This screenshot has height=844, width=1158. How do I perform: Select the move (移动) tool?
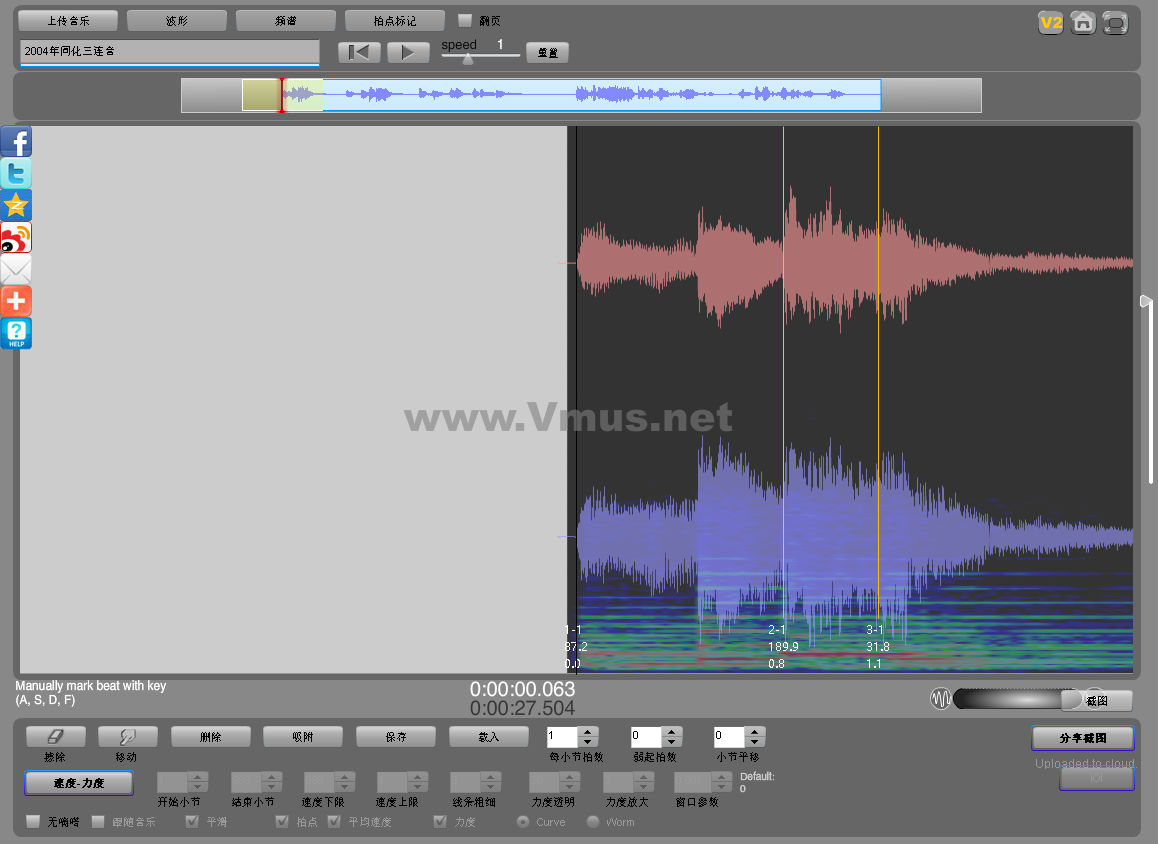(x=127, y=737)
